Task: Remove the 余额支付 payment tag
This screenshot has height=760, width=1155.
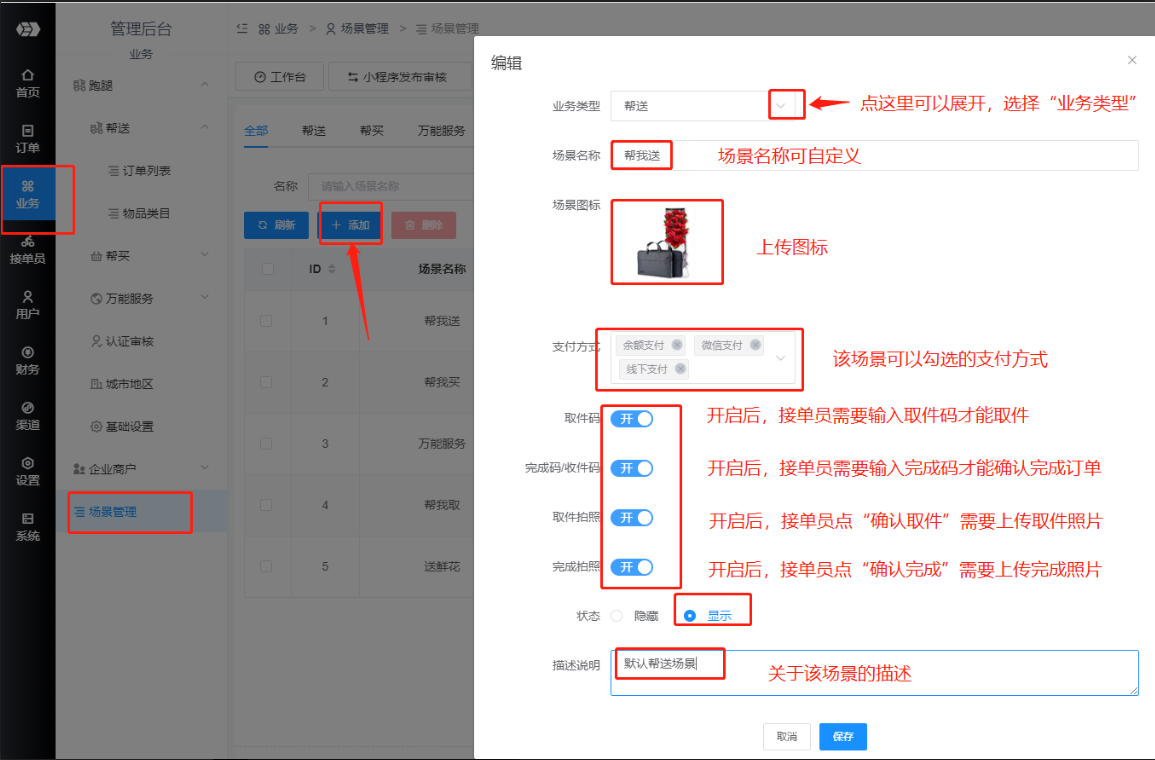Action: (677, 345)
